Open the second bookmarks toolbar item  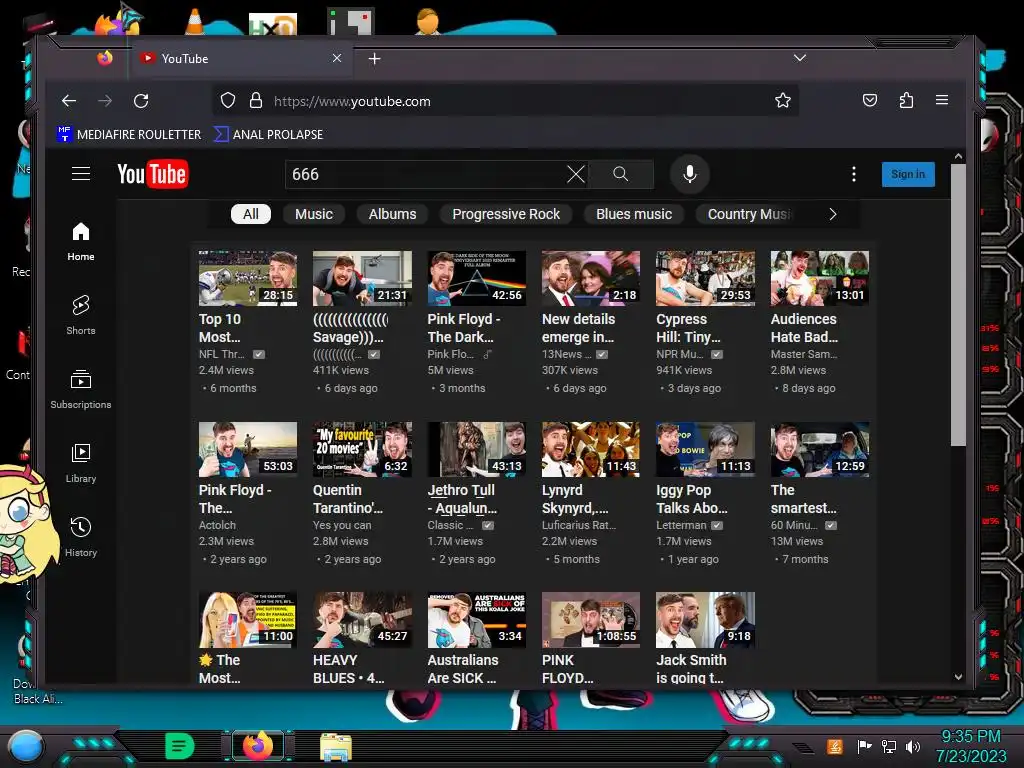point(269,135)
